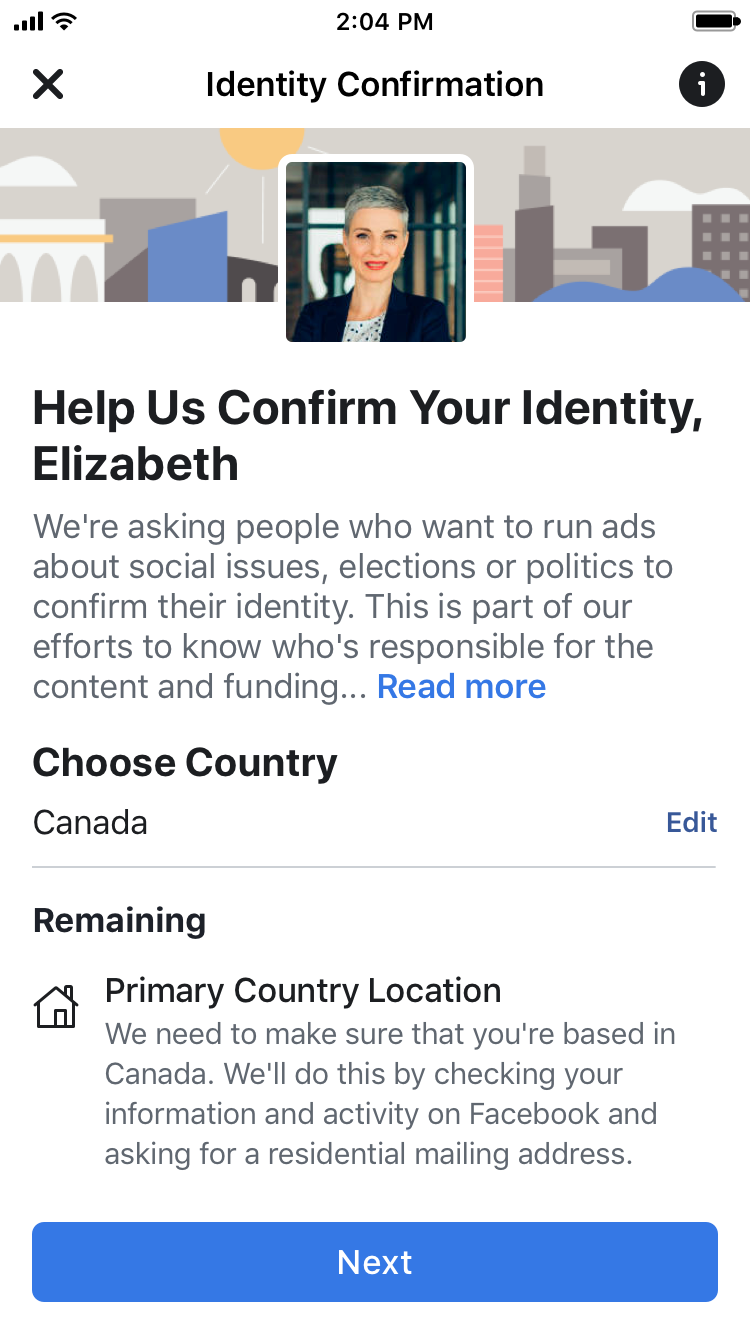Image resolution: width=750 pixels, height=1334 pixels.
Task: Expand the truncated text with Read more
Action: tap(461, 686)
